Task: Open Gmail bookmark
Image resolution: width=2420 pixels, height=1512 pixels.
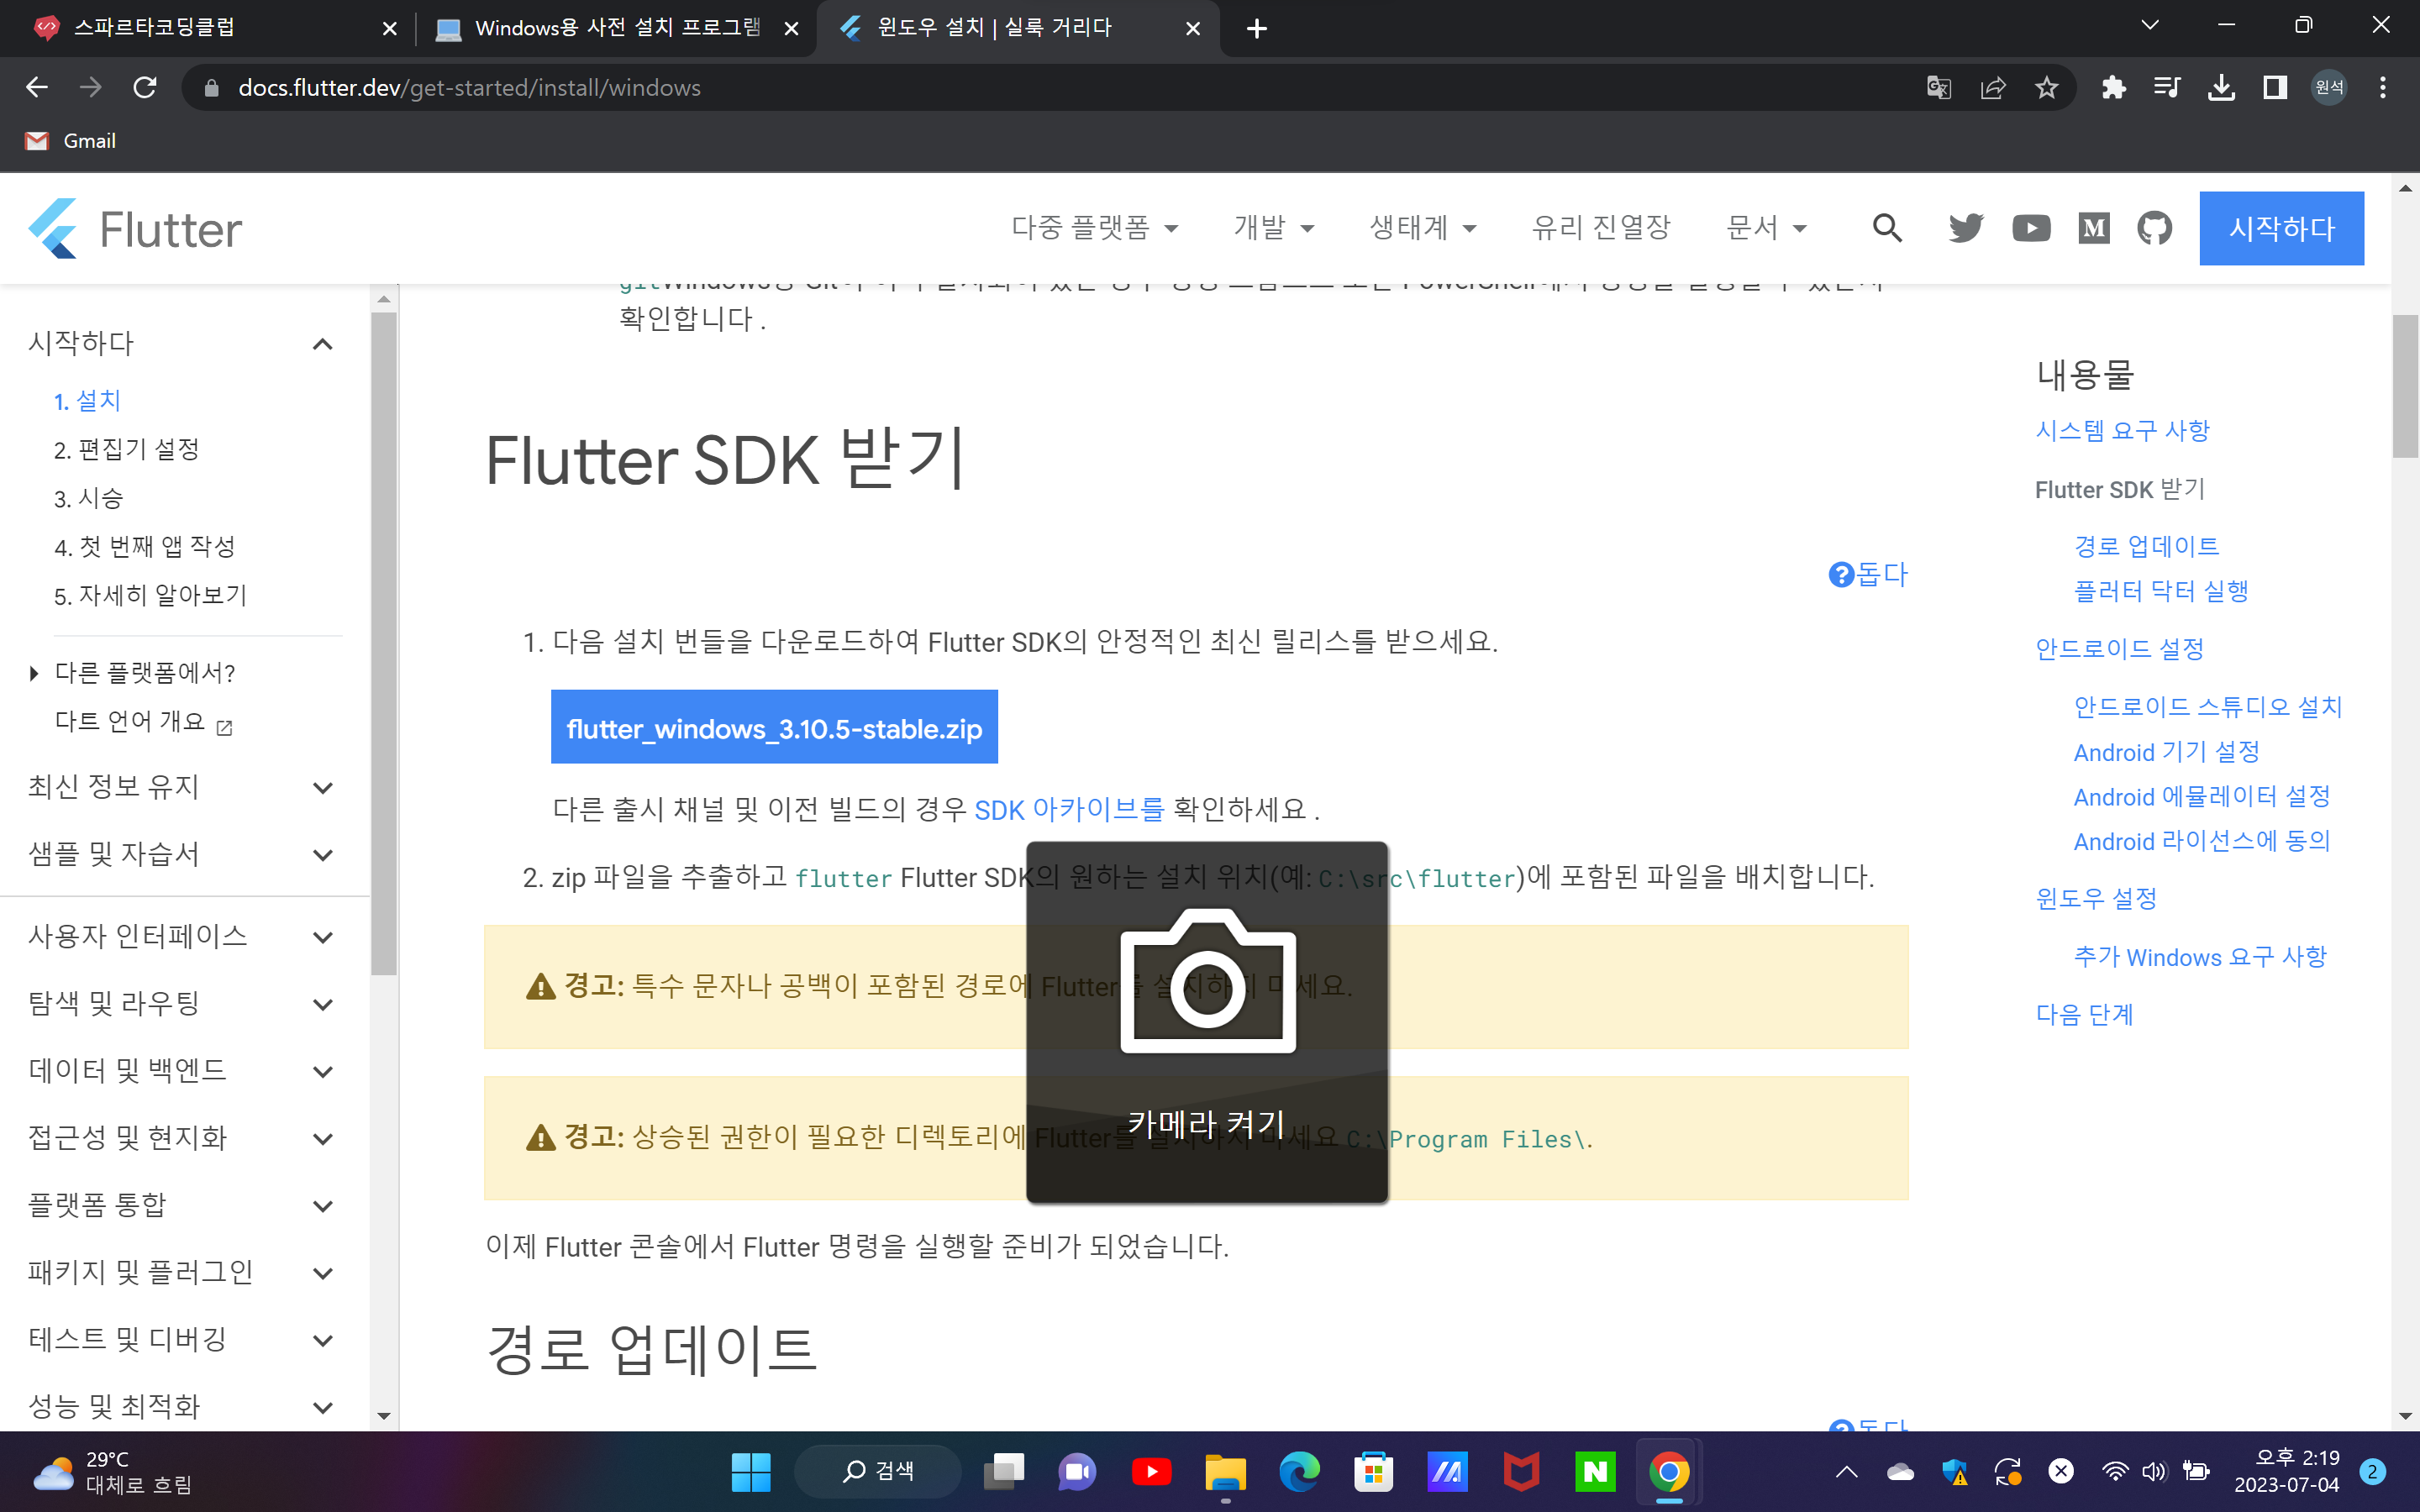Action: [x=70, y=141]
